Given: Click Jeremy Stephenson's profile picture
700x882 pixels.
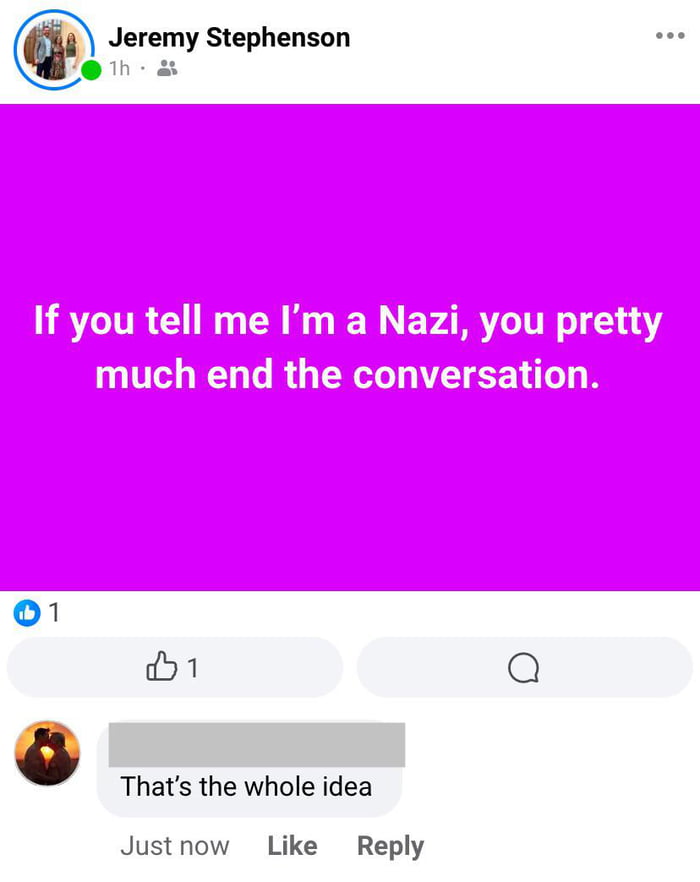Looking at the screenshot, I should point(54,49).
